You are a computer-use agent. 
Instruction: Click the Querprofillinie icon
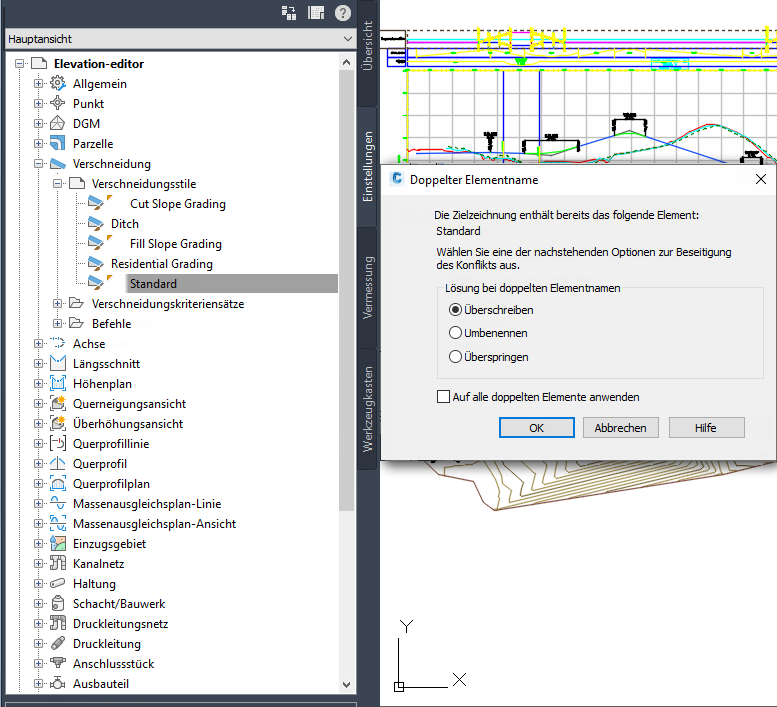(57, 443)
